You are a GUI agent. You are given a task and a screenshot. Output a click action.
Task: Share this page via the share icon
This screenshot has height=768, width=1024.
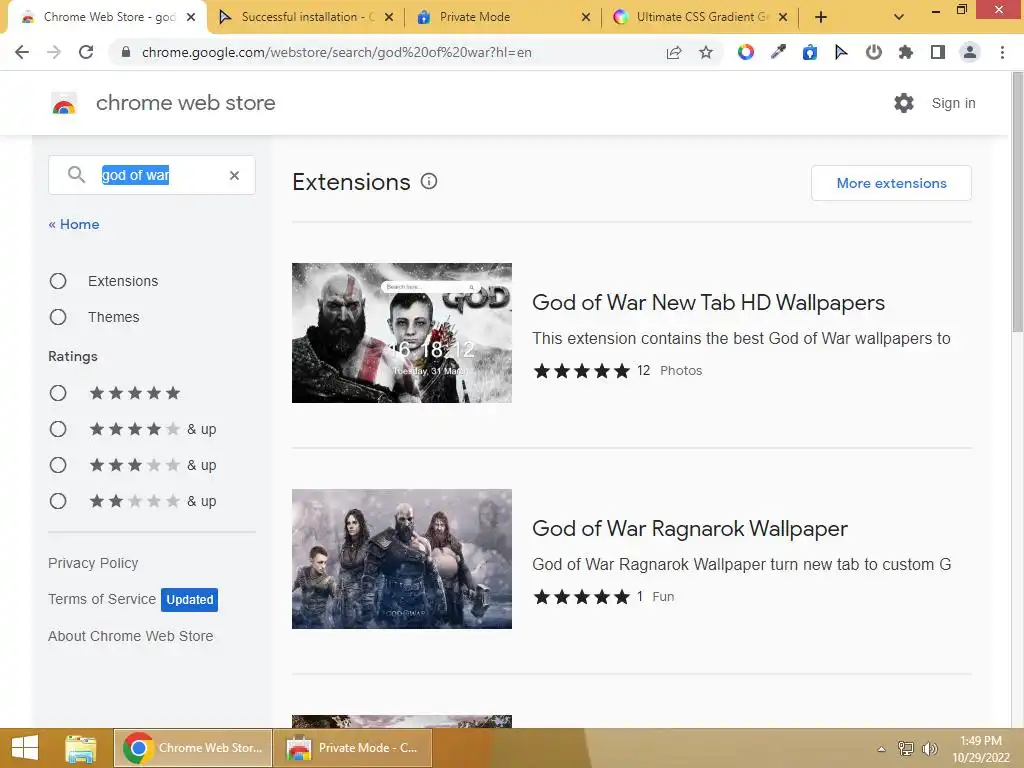pyautogui.click(x=674, y=52)
